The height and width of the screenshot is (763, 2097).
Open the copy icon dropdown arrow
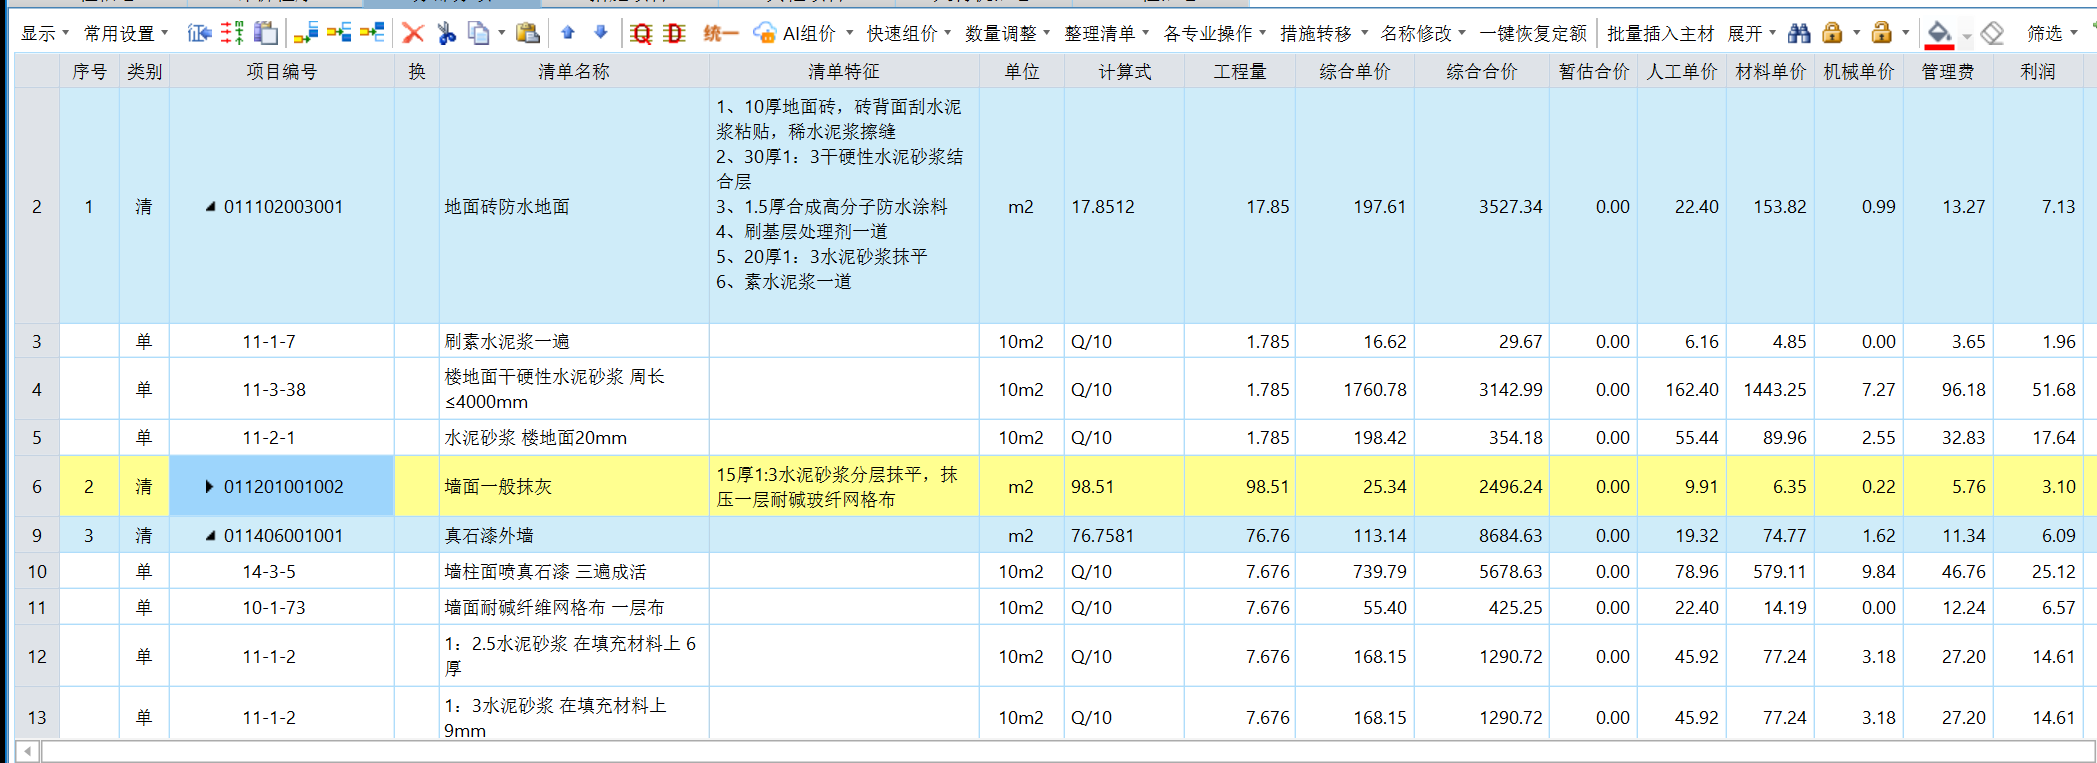[501, 33]
